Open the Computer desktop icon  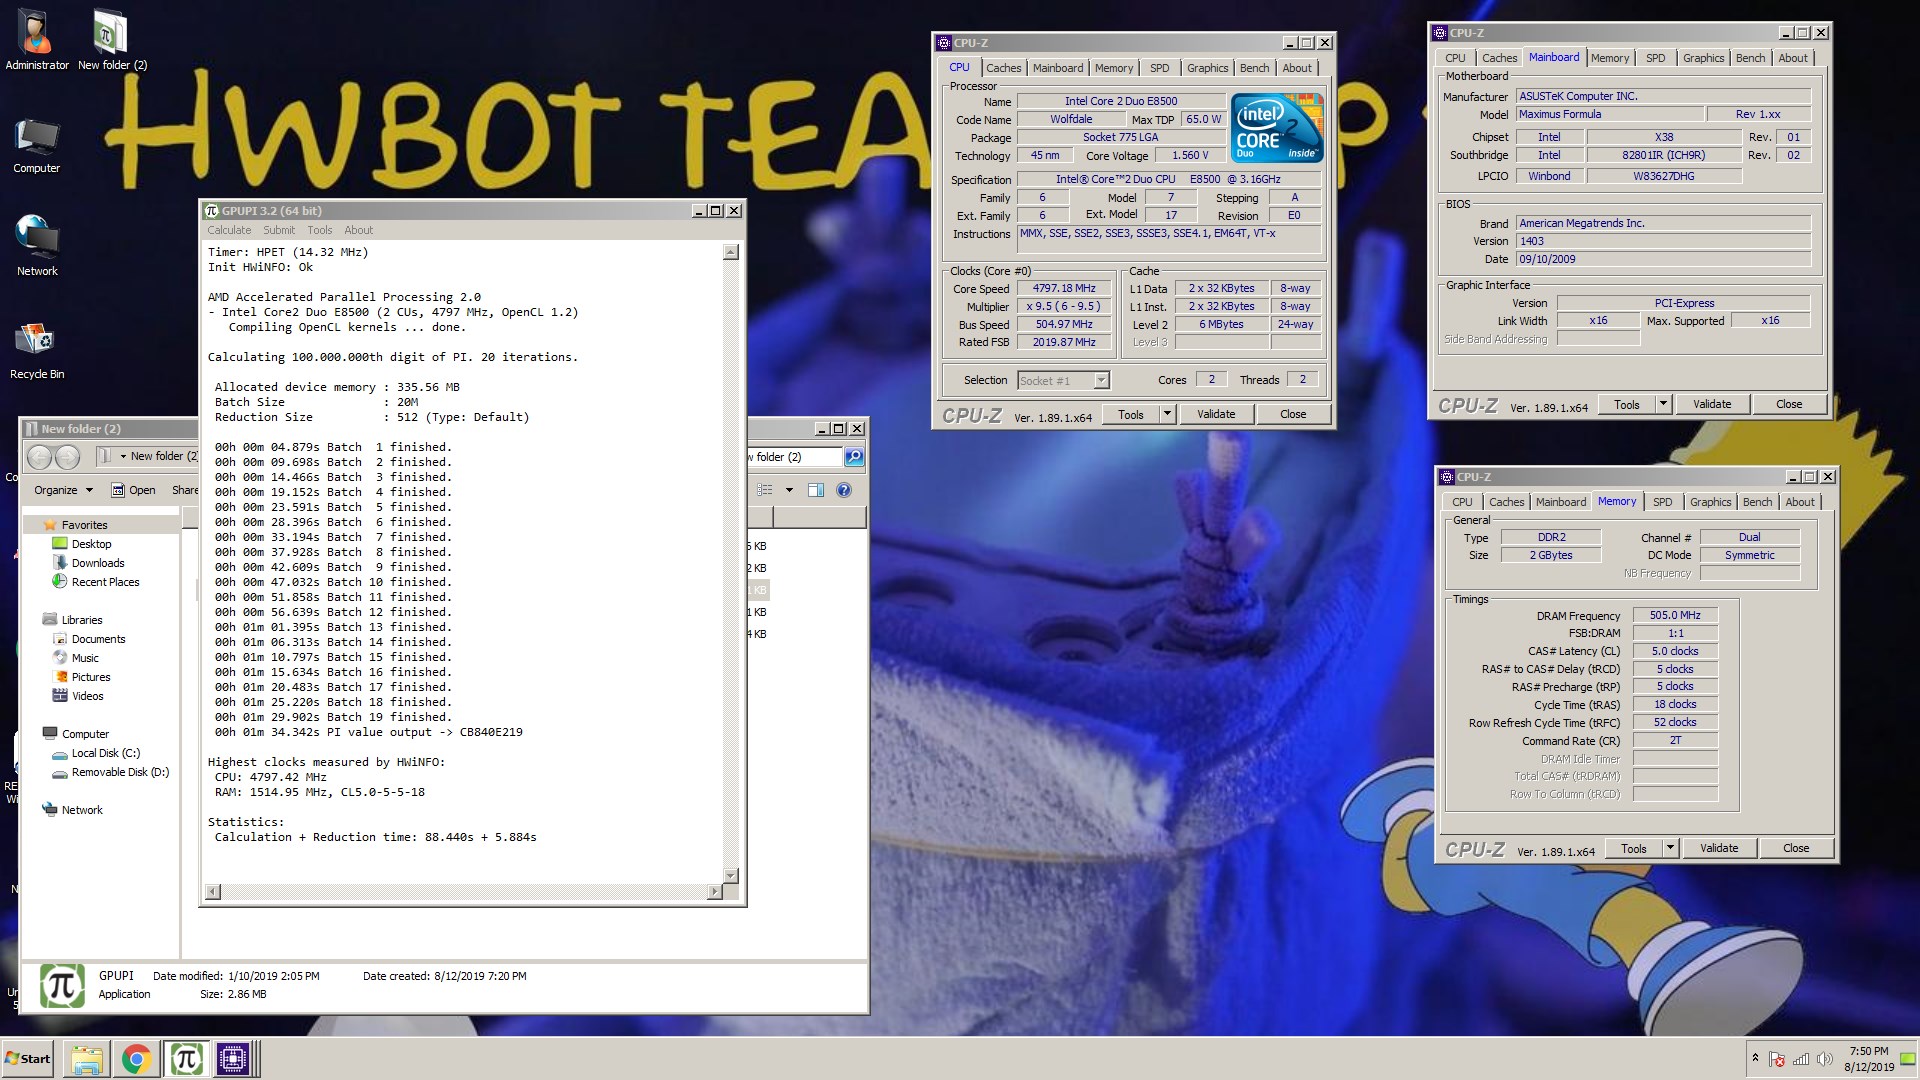click(x=37, y=146)
